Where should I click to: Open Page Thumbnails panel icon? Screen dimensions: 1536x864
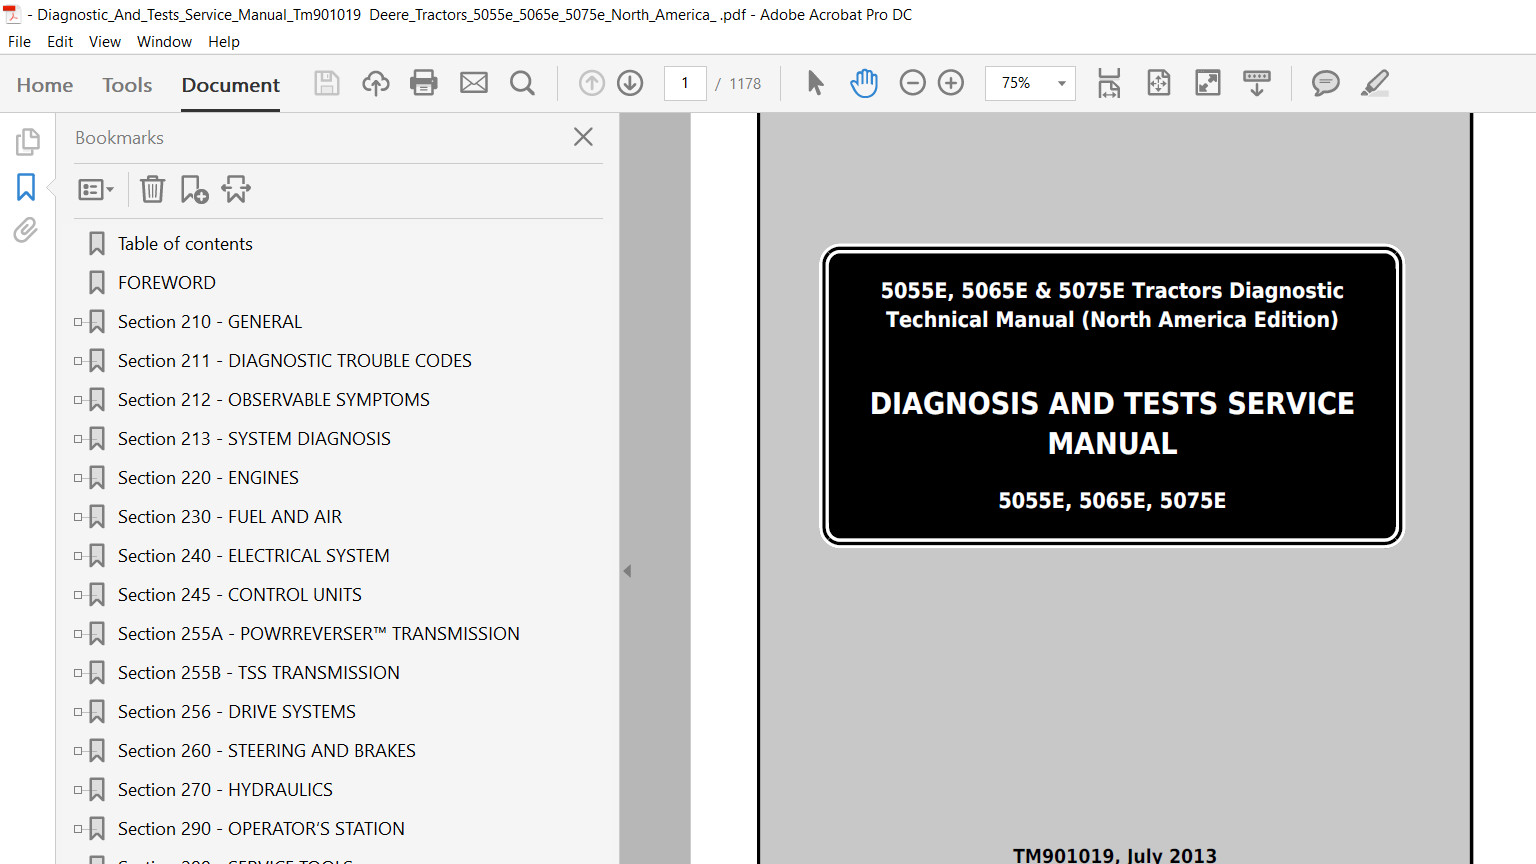click(x=27, y=142)
